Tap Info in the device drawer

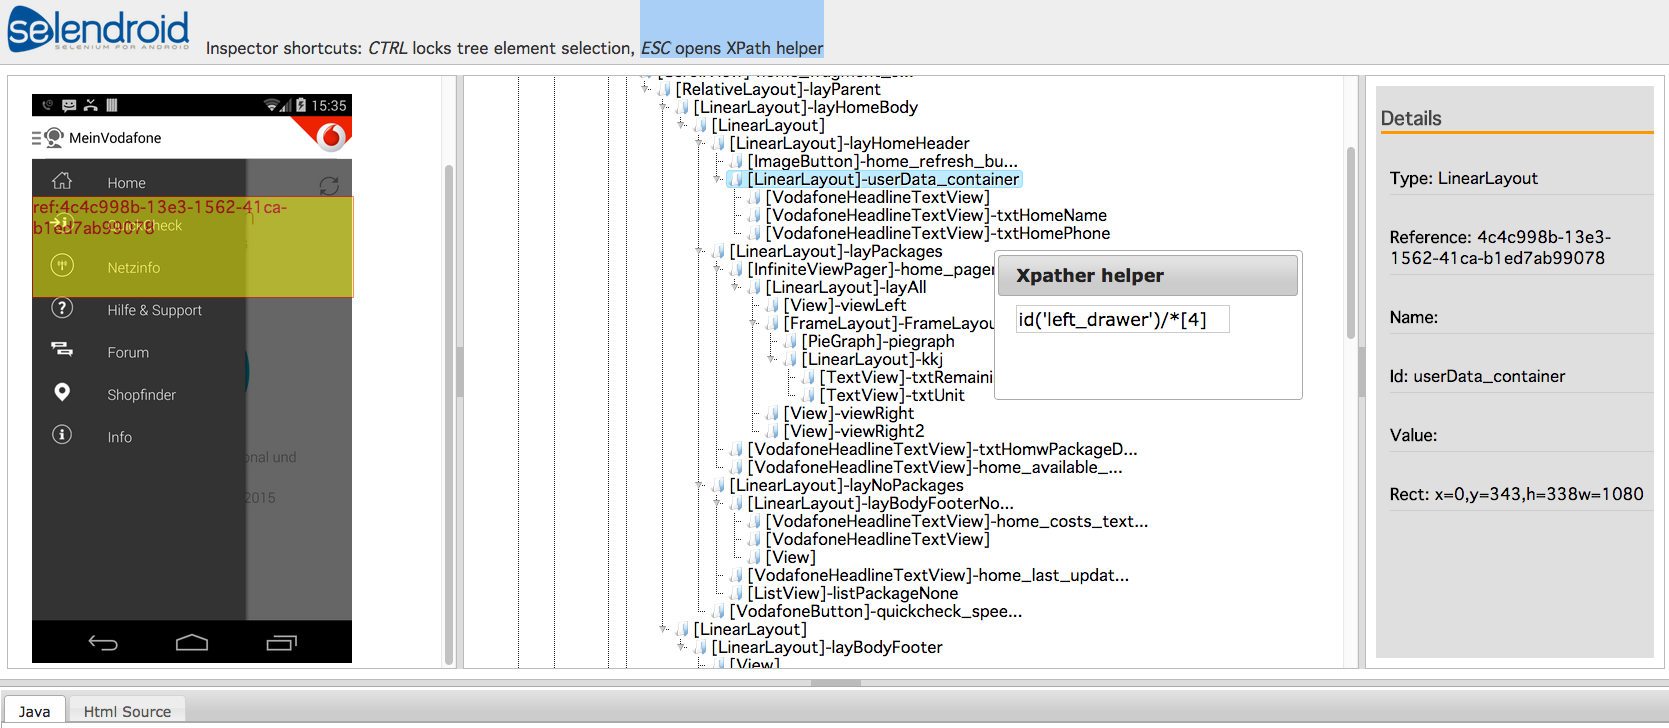coord(120,437)
